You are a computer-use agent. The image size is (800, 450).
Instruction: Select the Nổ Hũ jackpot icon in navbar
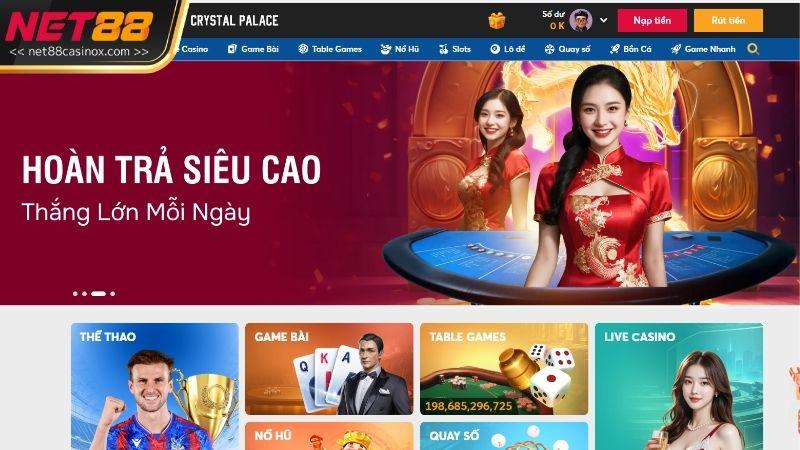[386, 49]
